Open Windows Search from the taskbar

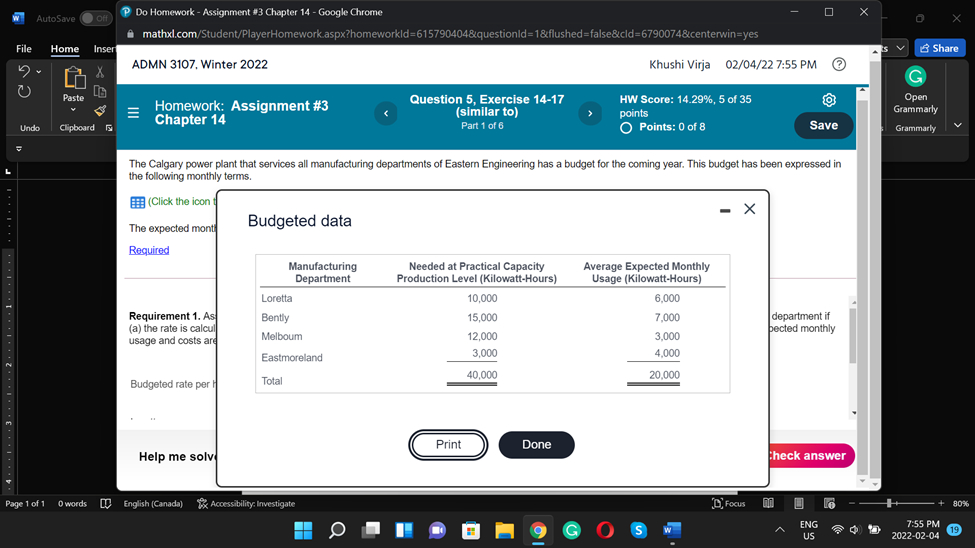coord(337,531)
